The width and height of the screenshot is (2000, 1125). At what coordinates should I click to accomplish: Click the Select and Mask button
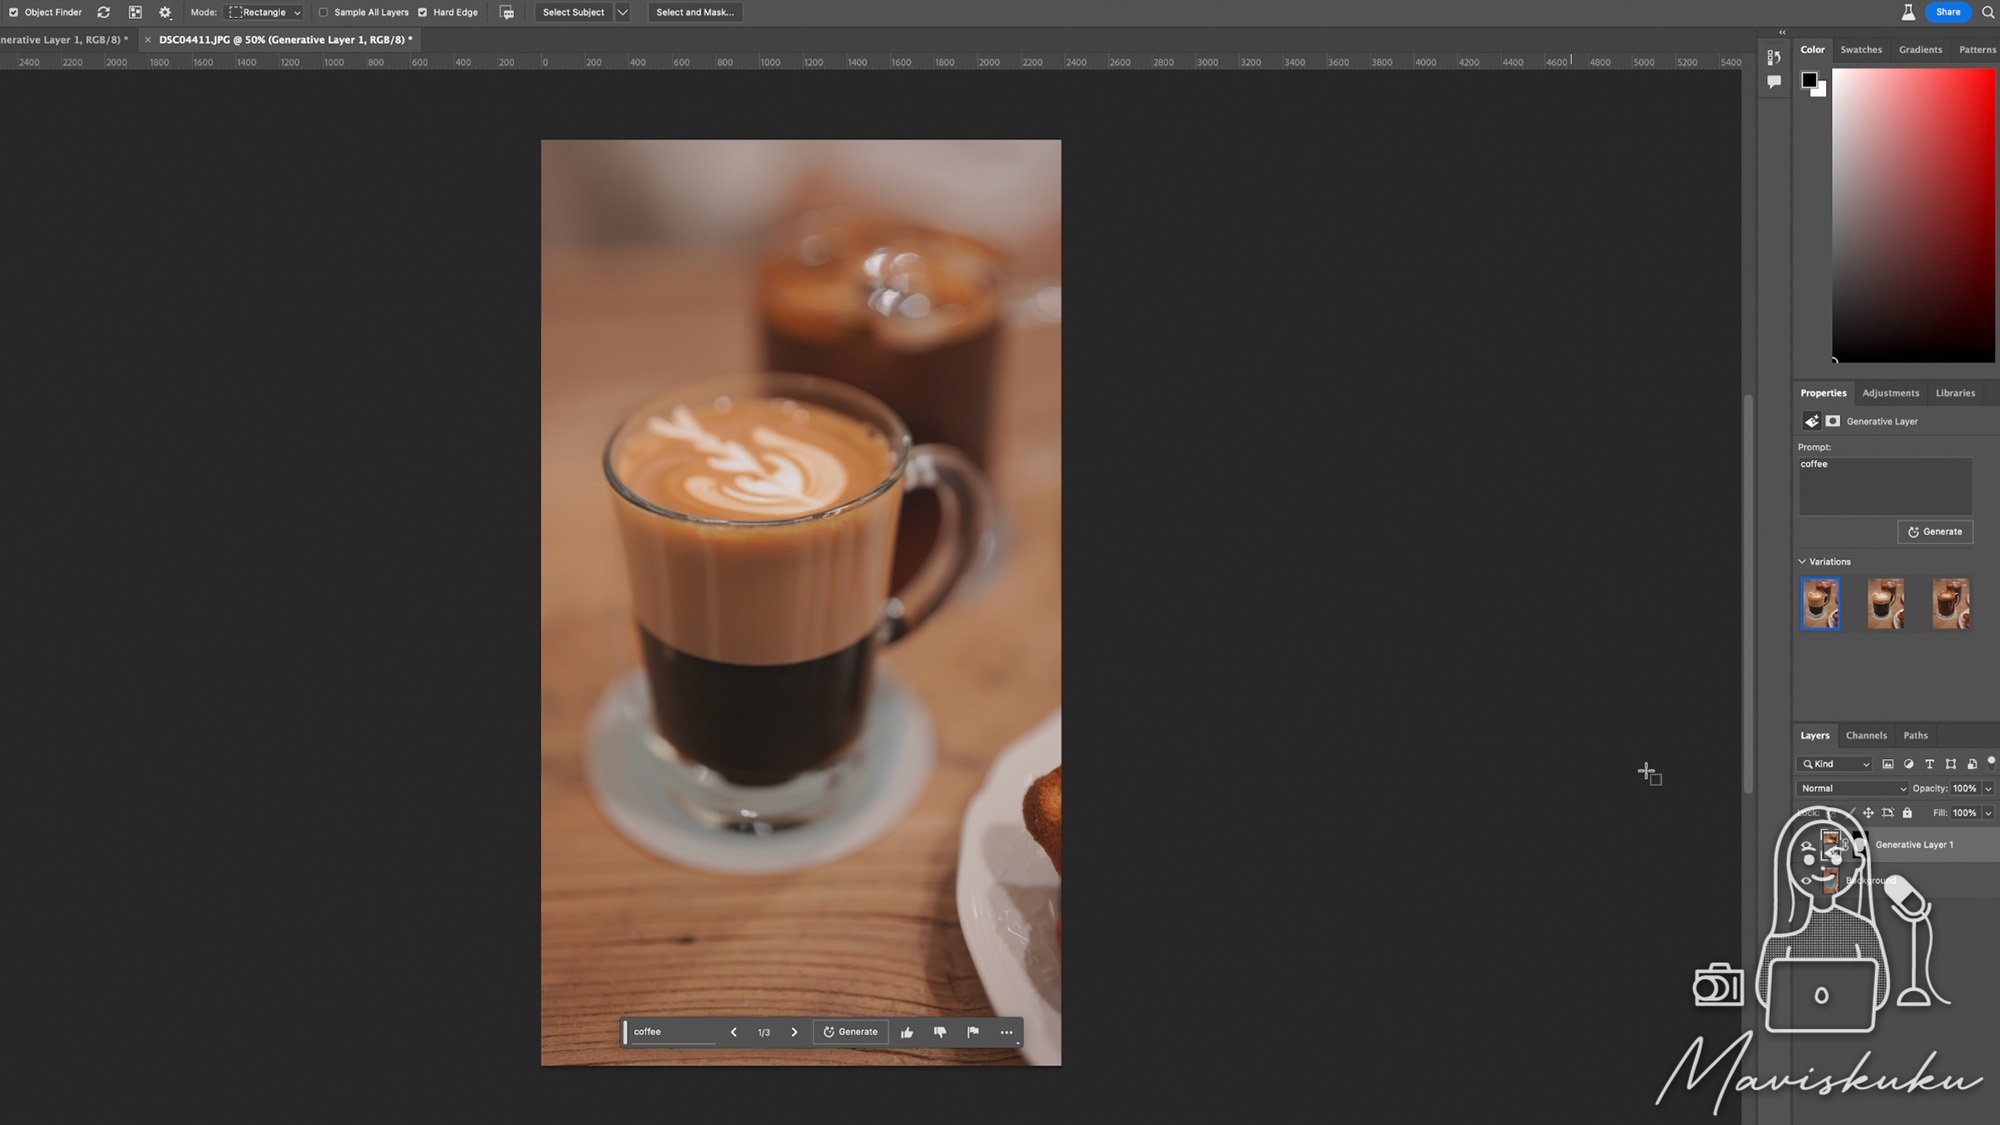pyautogui.click(x=695, y=12)
